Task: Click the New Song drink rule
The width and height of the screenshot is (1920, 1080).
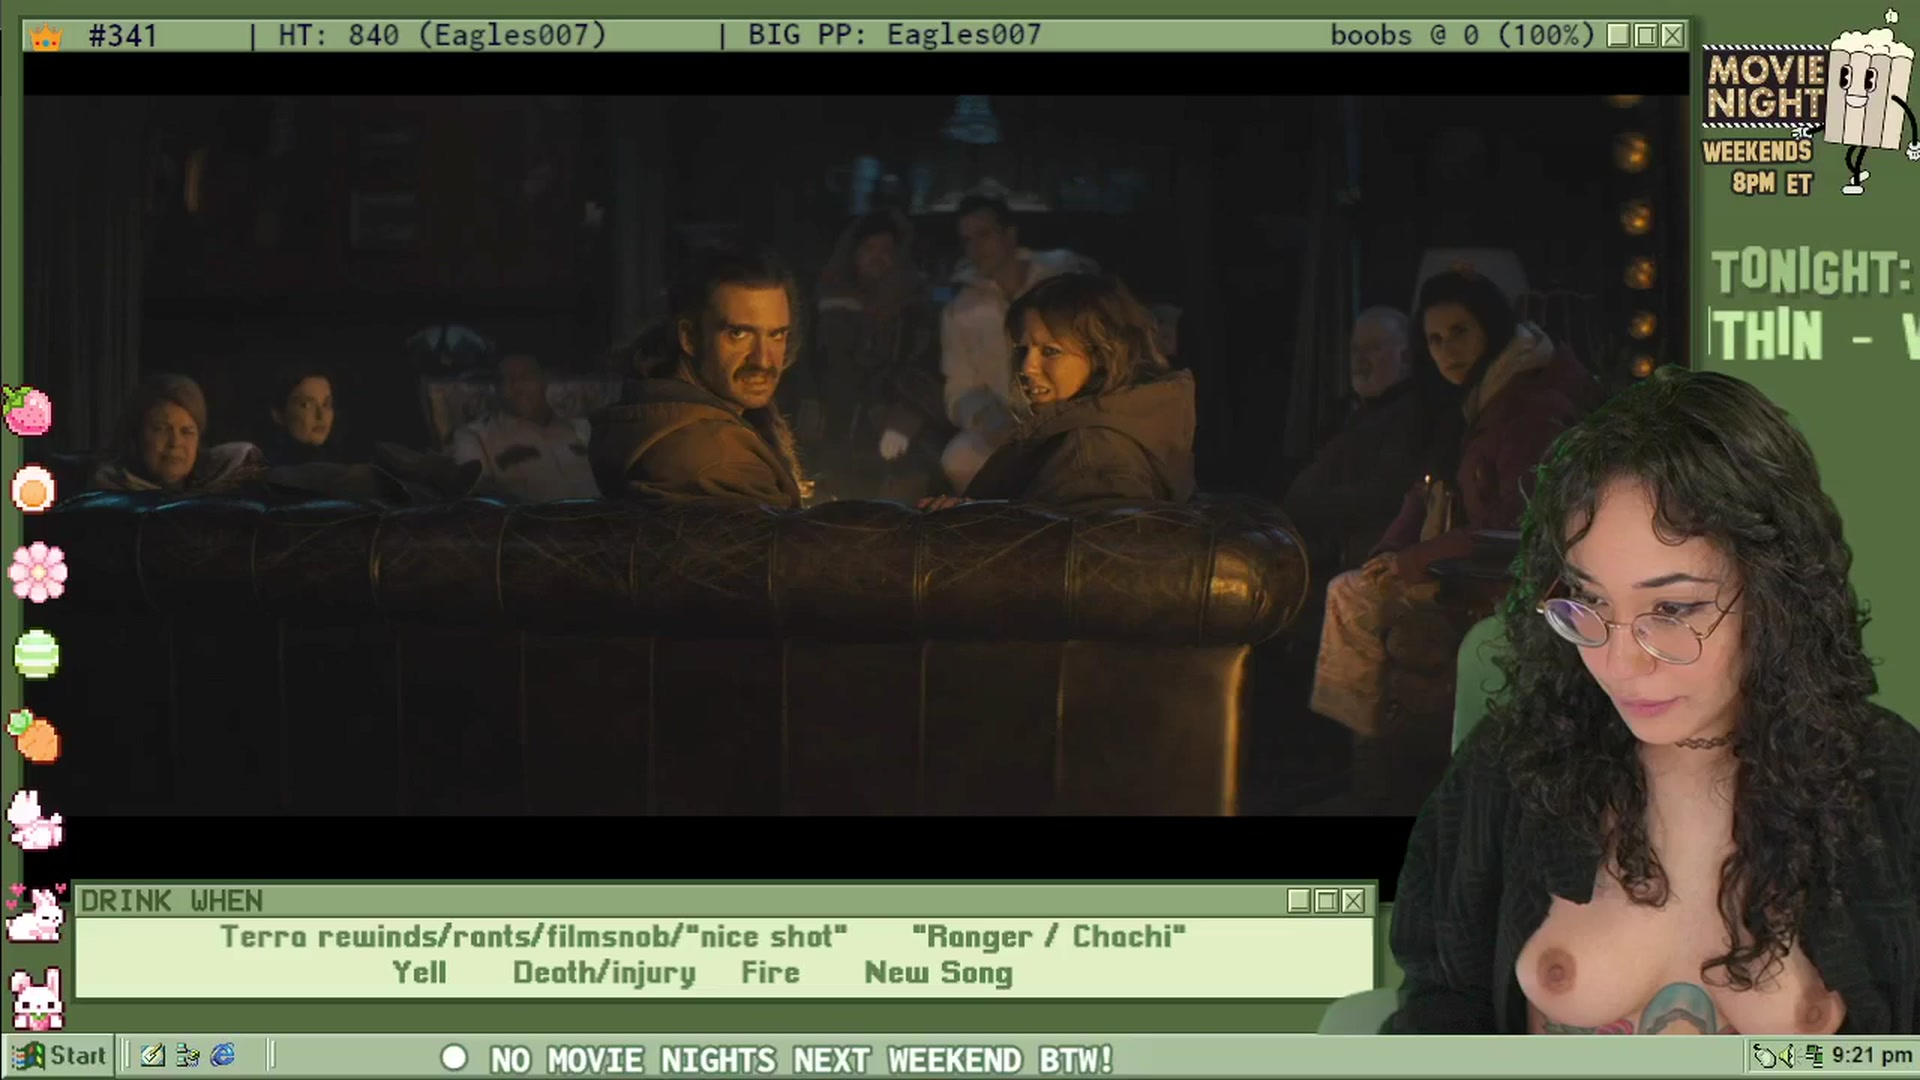Action: point(938,973)
